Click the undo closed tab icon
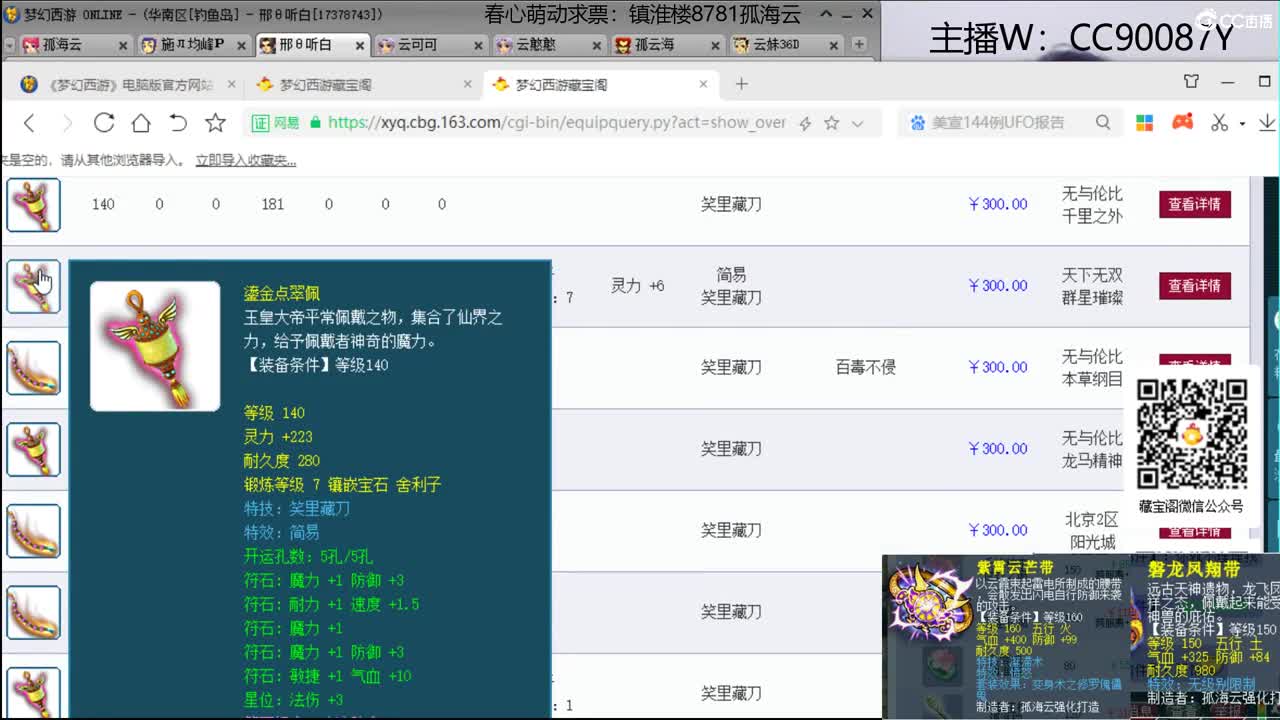This screenshot has width=1280, height=720. coord(178,123)
